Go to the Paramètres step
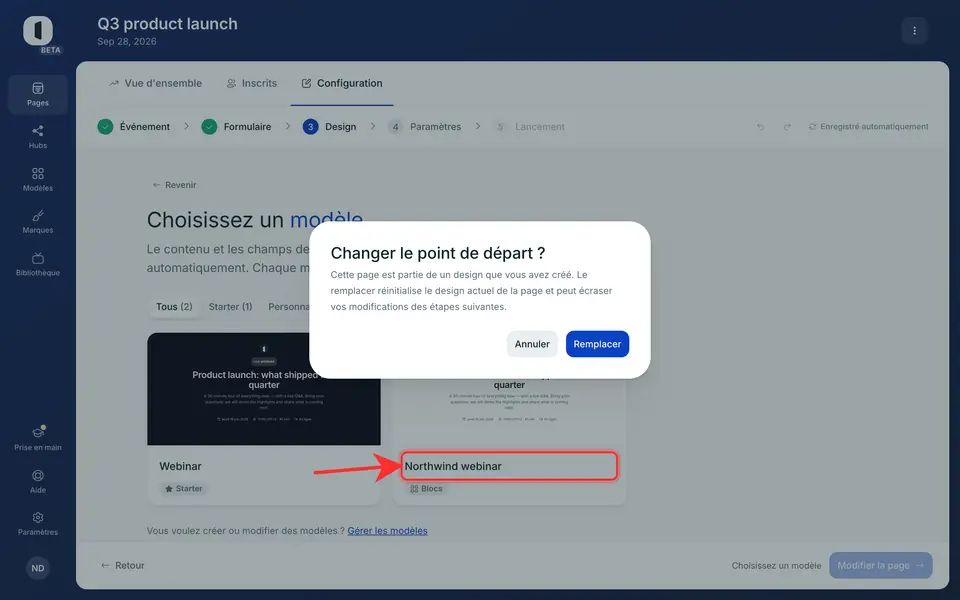The image size is (960, 600). coord(425,127)
